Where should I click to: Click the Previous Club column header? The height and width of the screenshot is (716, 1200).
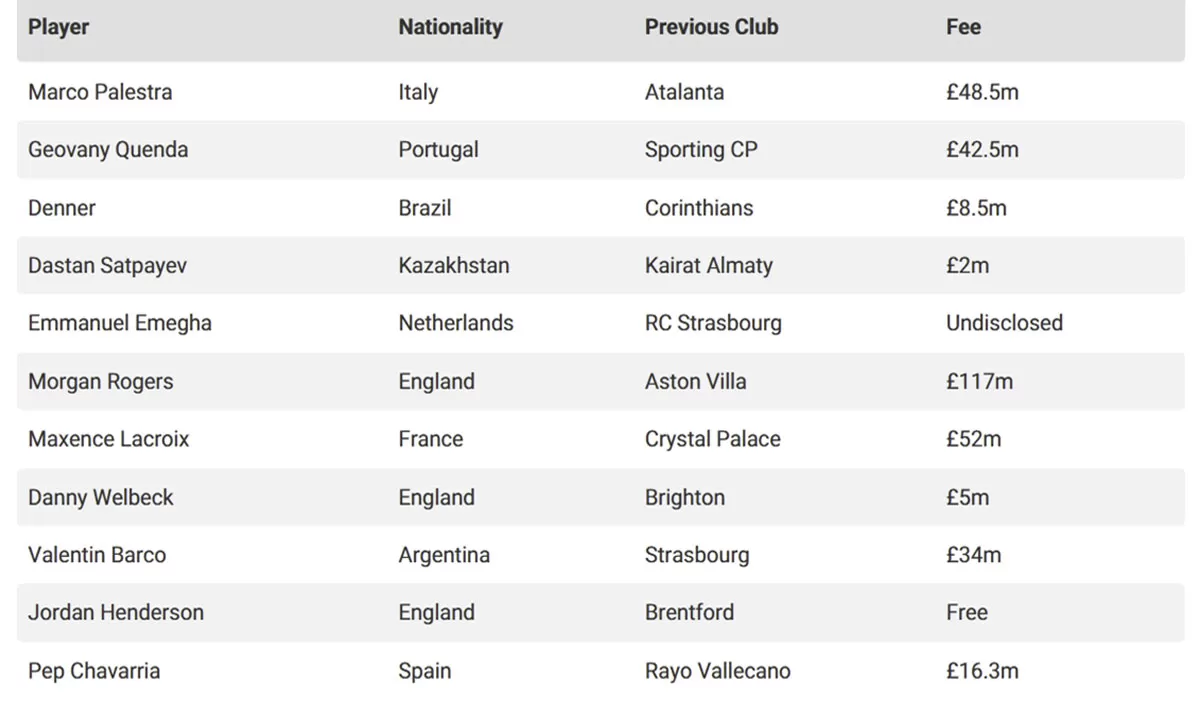tap(711, 27)
